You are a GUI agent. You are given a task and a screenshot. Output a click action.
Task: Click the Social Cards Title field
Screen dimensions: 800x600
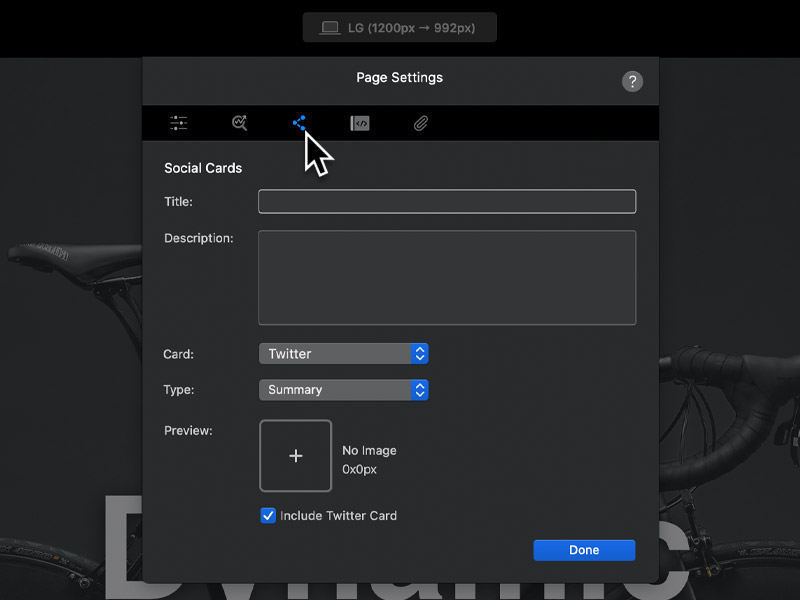point(447,202)
